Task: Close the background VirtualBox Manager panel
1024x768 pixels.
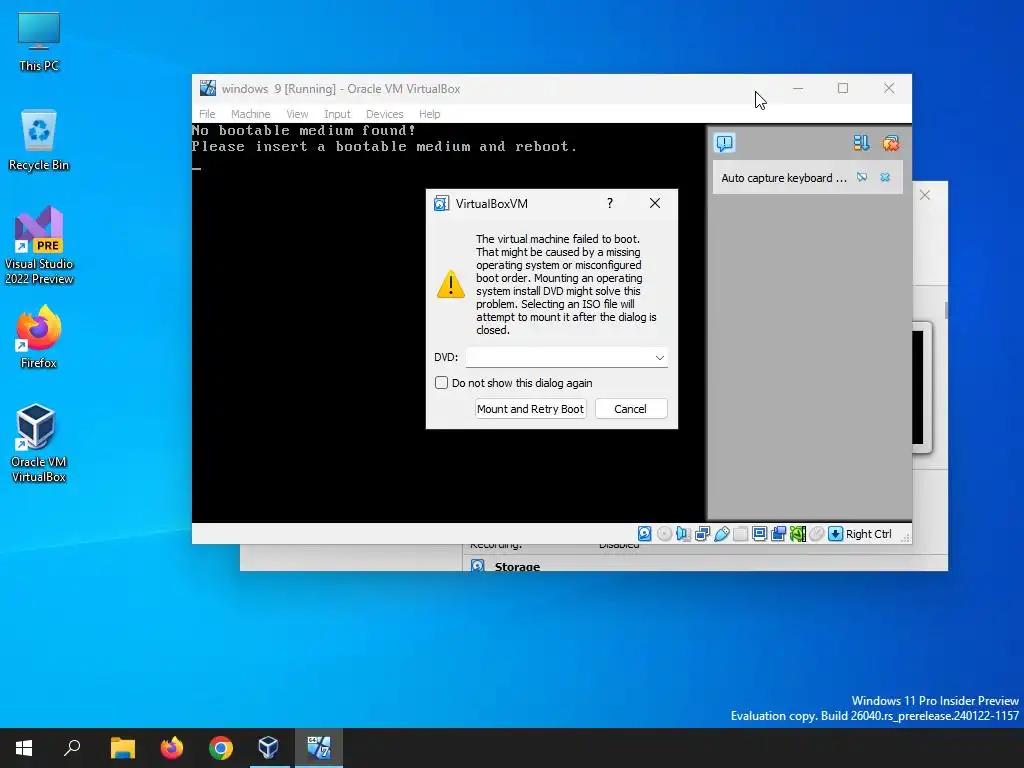Action: coord(925,195)
